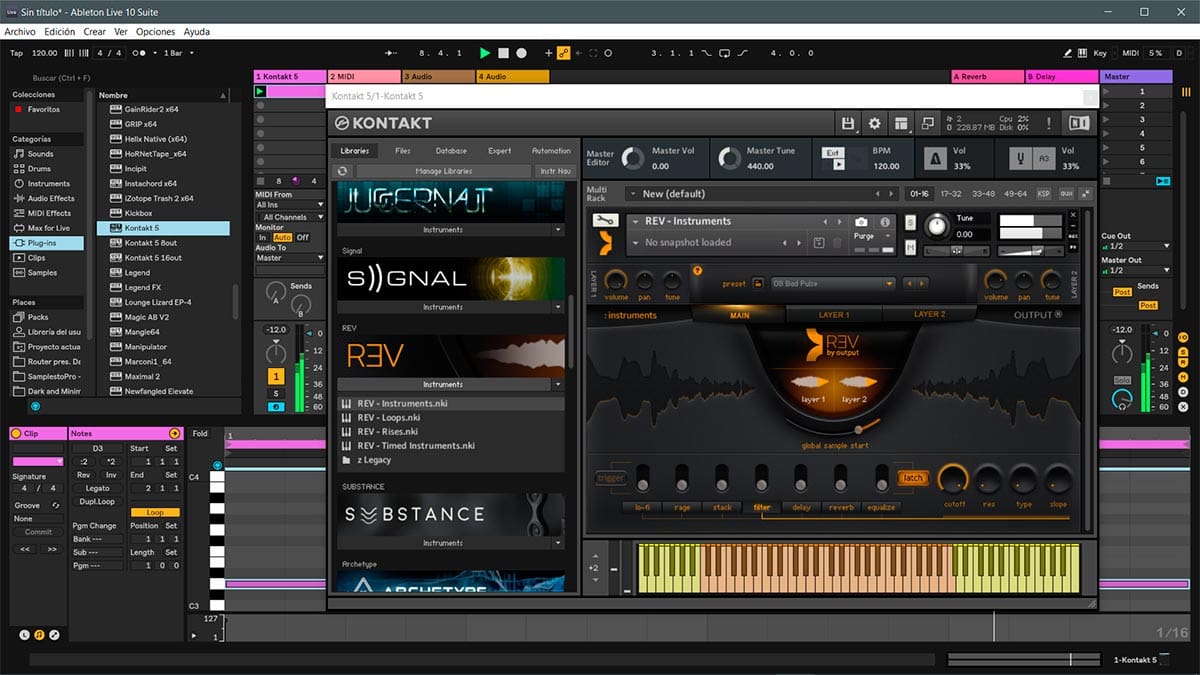Click the Ableton transport Stop button

(504, 53)
